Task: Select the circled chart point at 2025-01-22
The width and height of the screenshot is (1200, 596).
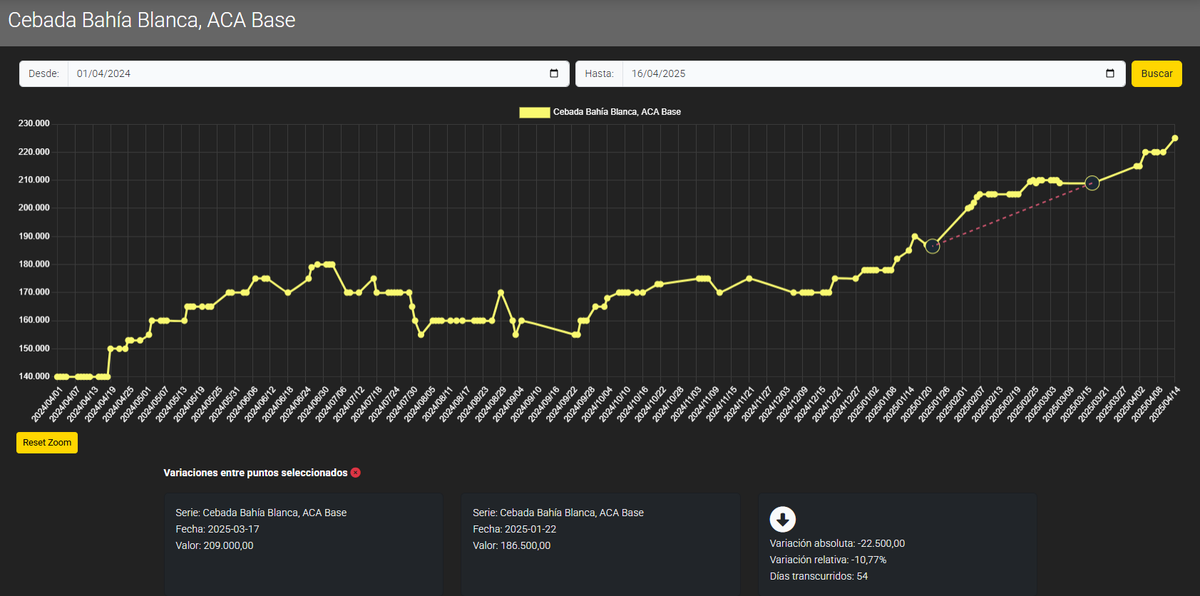Action: click(x=932, y=246)
